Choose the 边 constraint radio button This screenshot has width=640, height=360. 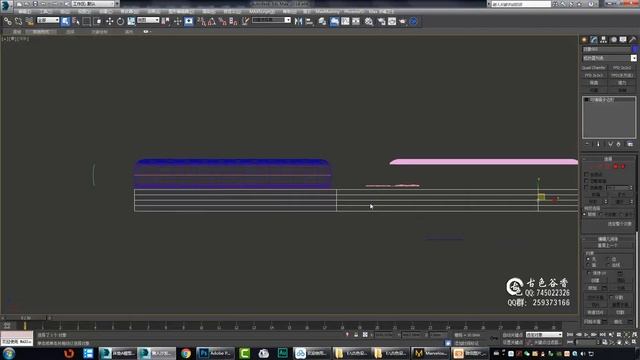pos(608,259)
